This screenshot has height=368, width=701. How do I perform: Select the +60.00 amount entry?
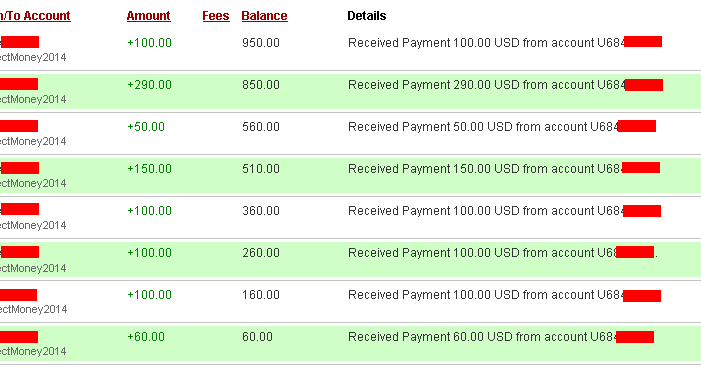(146, 337)
